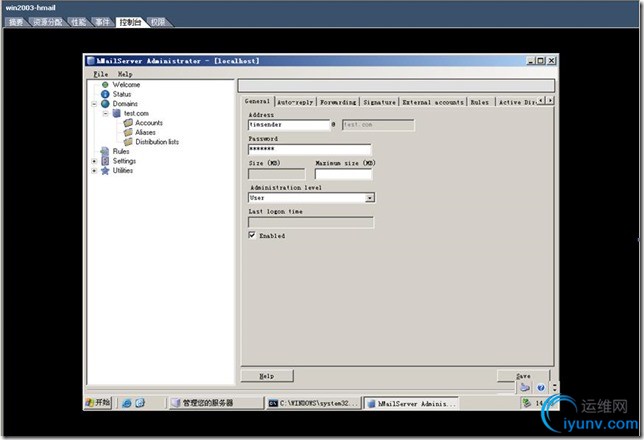This screenshot has width=644, height=440.
Task: Open the 控制台 tab
Action: (131, 22)
